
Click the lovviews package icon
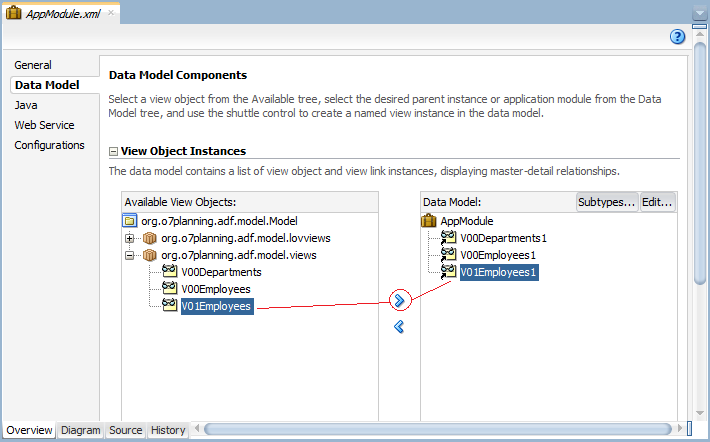pos(149,238)
